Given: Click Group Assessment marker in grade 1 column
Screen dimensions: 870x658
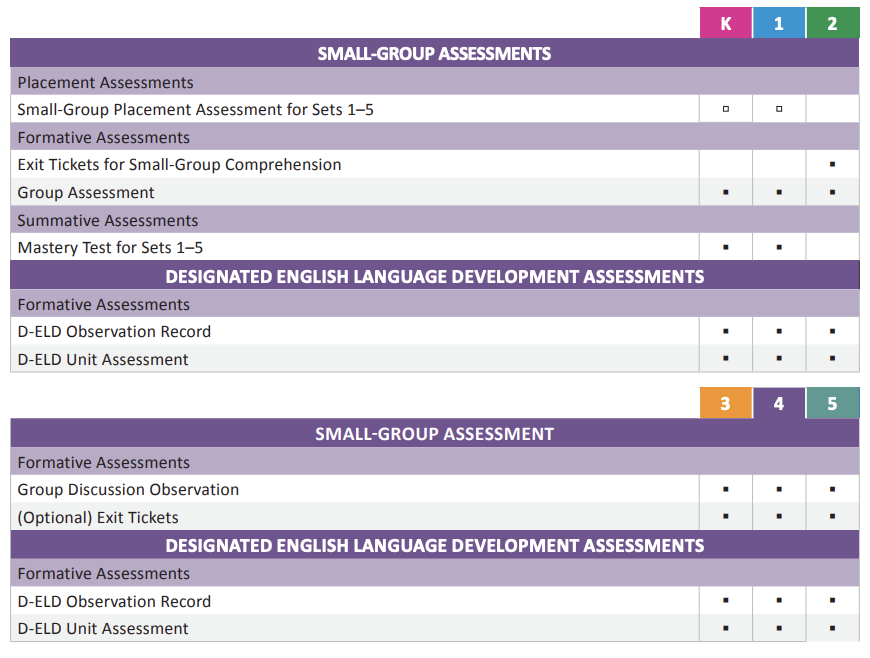Looking at the screenshot, I should 779,192.
